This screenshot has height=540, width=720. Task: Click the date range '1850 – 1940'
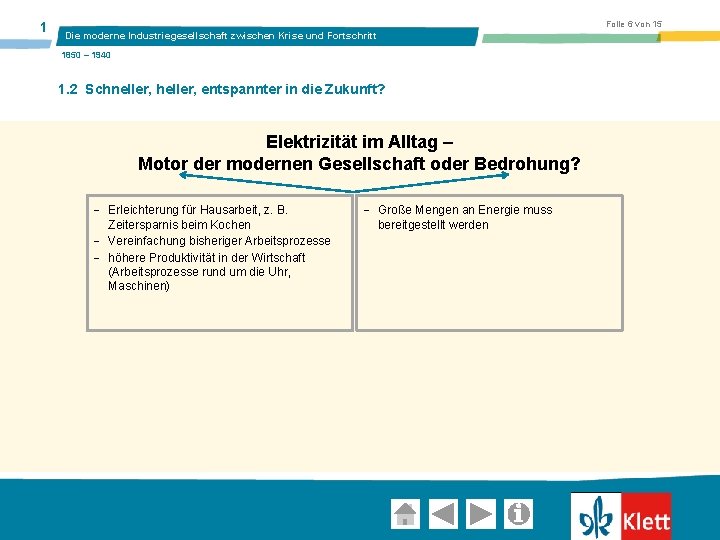(86, 55)
